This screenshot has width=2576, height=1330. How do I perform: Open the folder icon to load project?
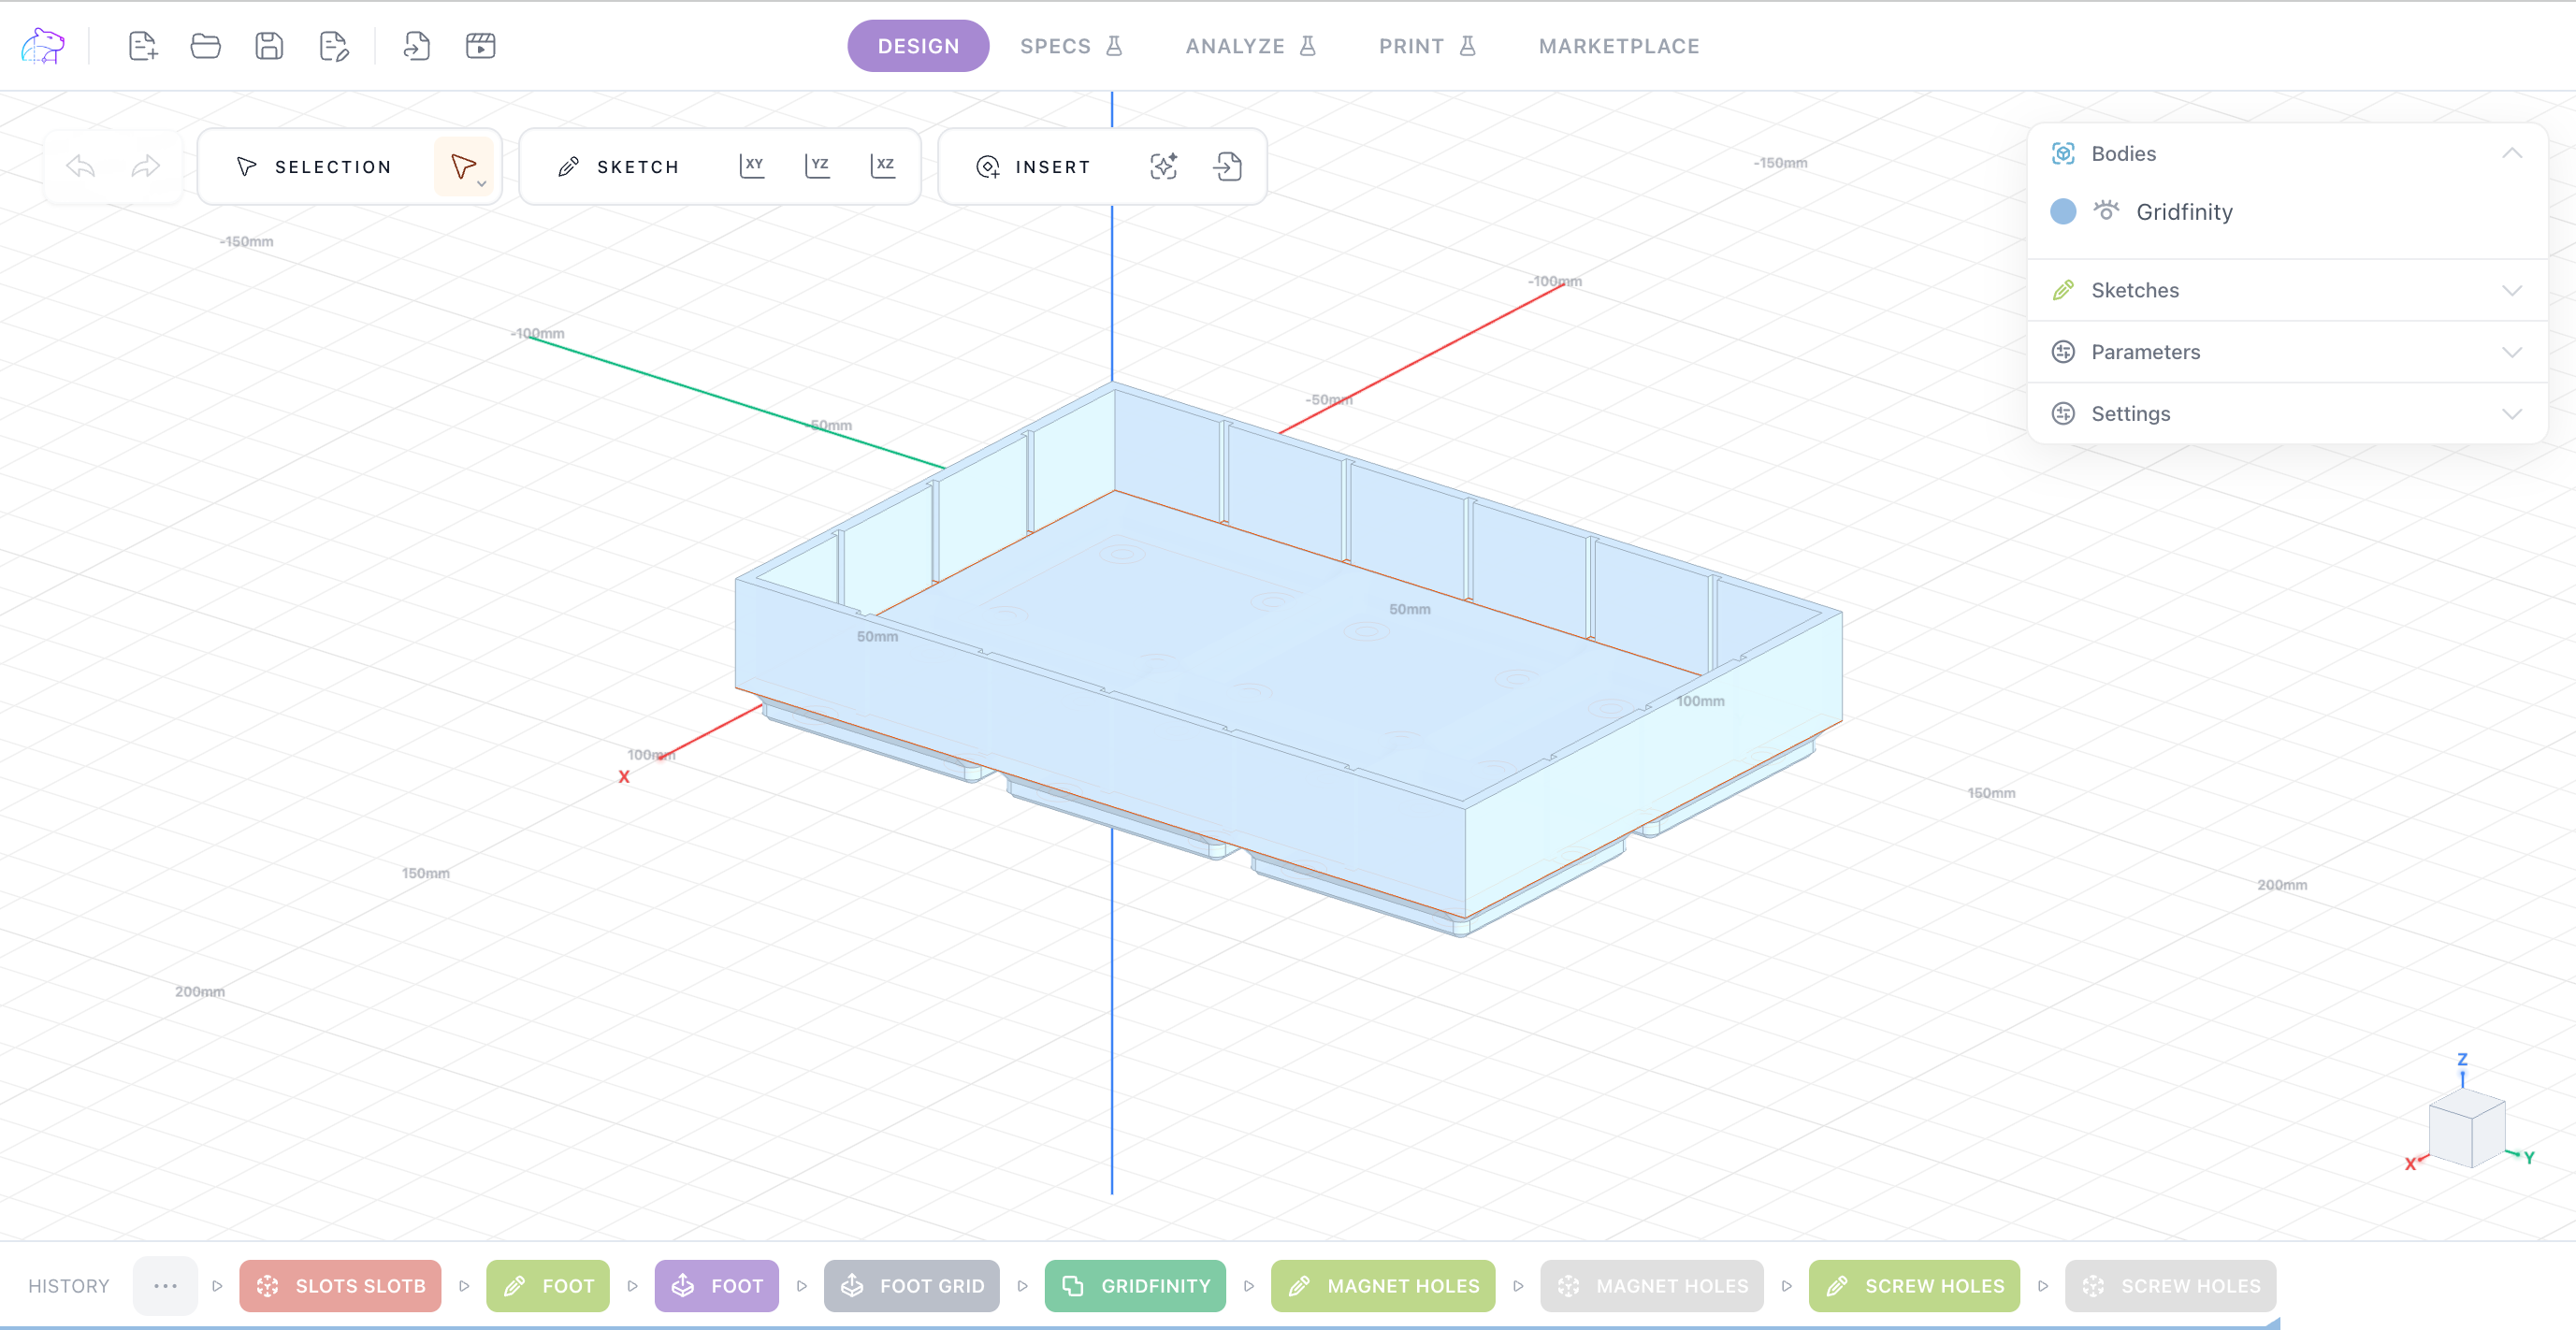(206, 46)
